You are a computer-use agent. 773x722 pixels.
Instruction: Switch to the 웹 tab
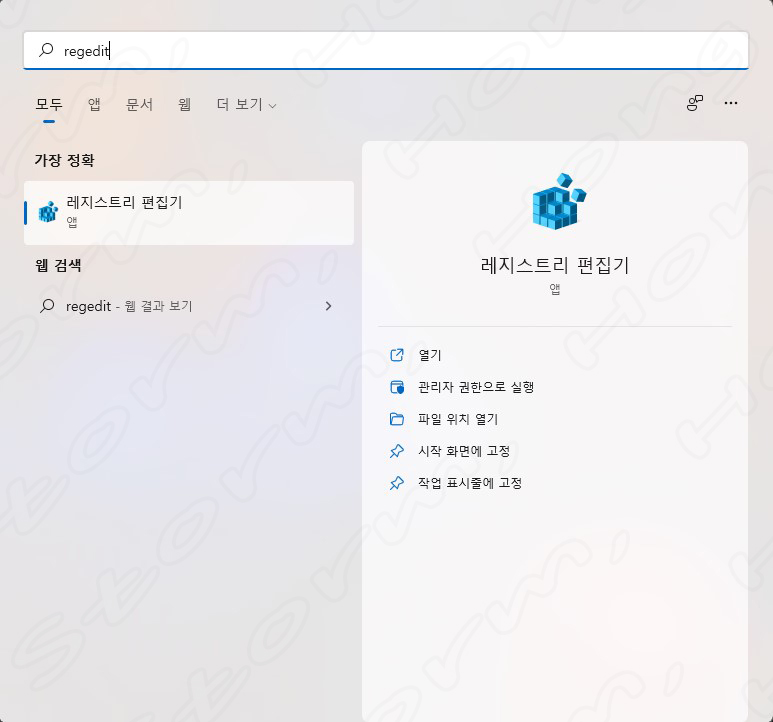(184, 104)
